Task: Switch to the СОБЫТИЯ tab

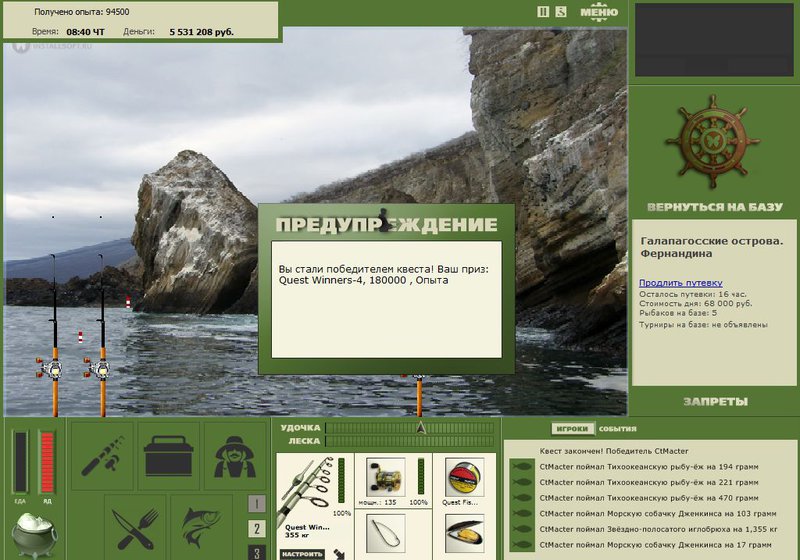Action: (617, 429)
